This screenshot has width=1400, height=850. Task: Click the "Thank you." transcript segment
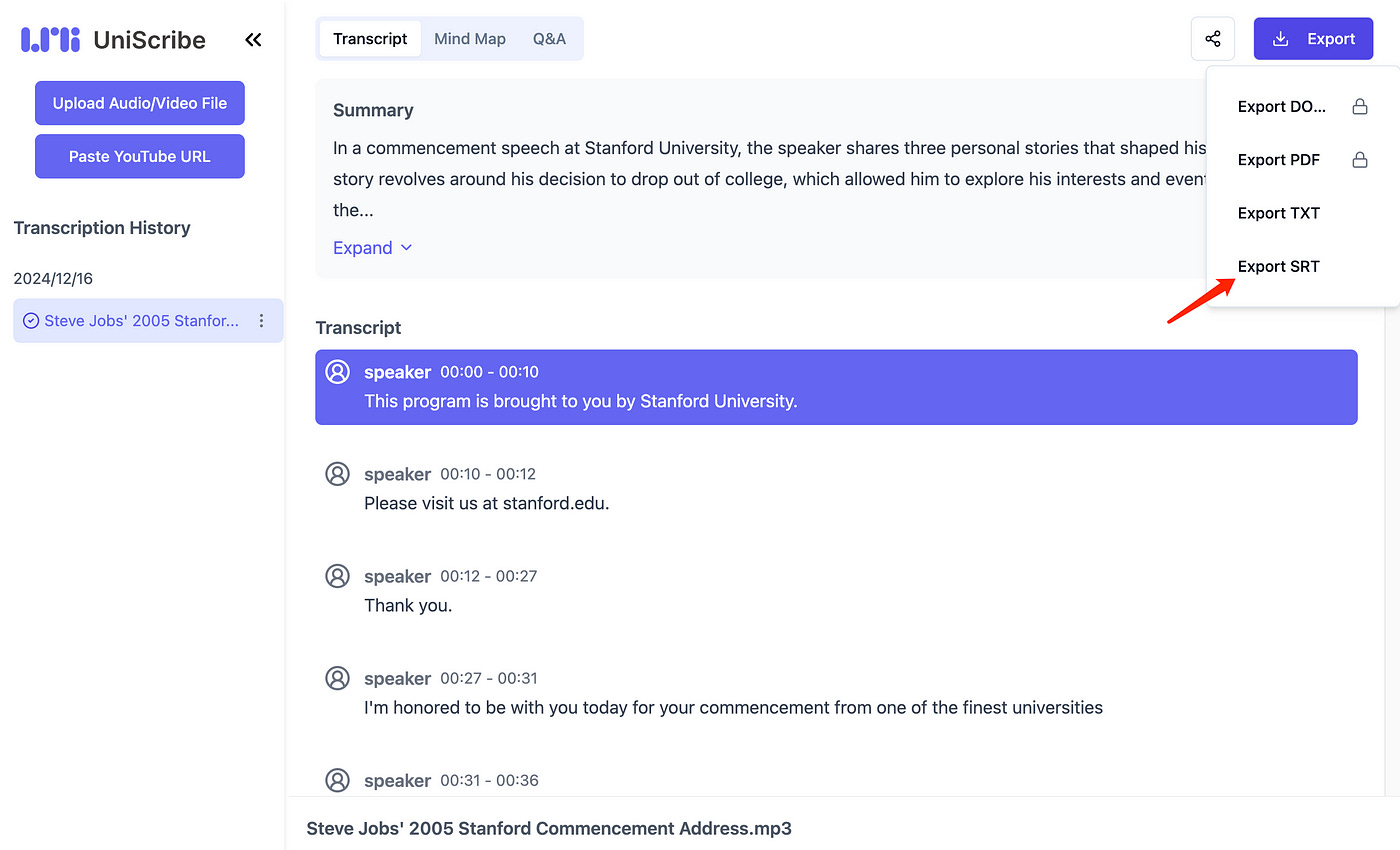coord(408,605)
